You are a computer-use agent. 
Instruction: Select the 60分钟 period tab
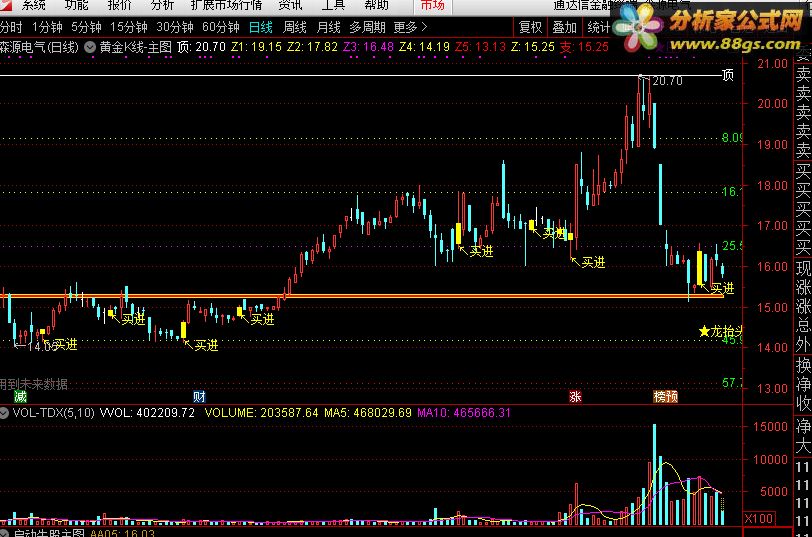click(221, 27)
